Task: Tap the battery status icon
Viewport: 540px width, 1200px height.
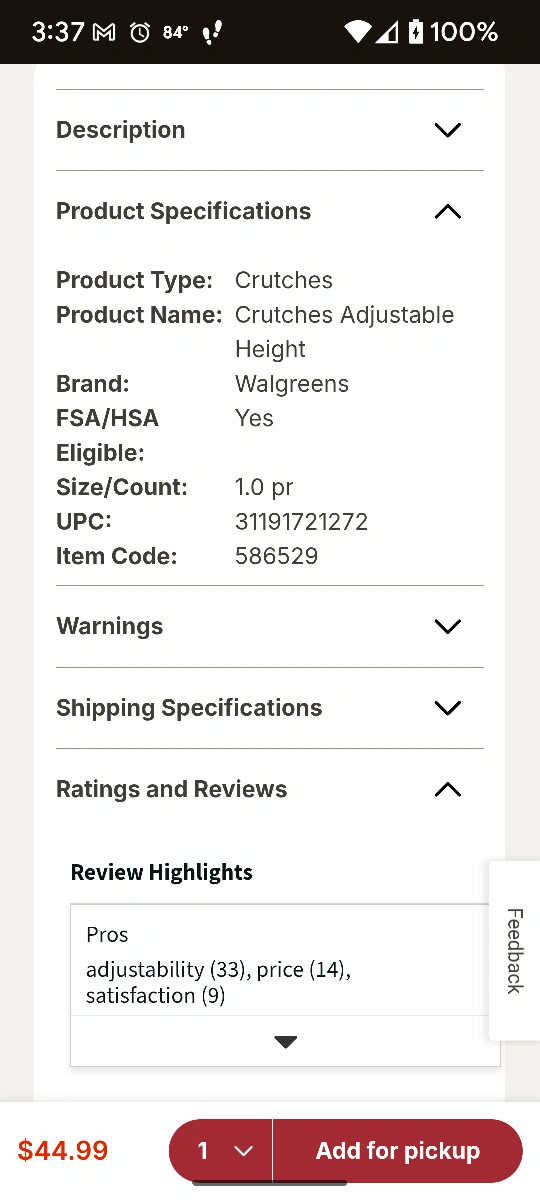Action: pos(416,32)
